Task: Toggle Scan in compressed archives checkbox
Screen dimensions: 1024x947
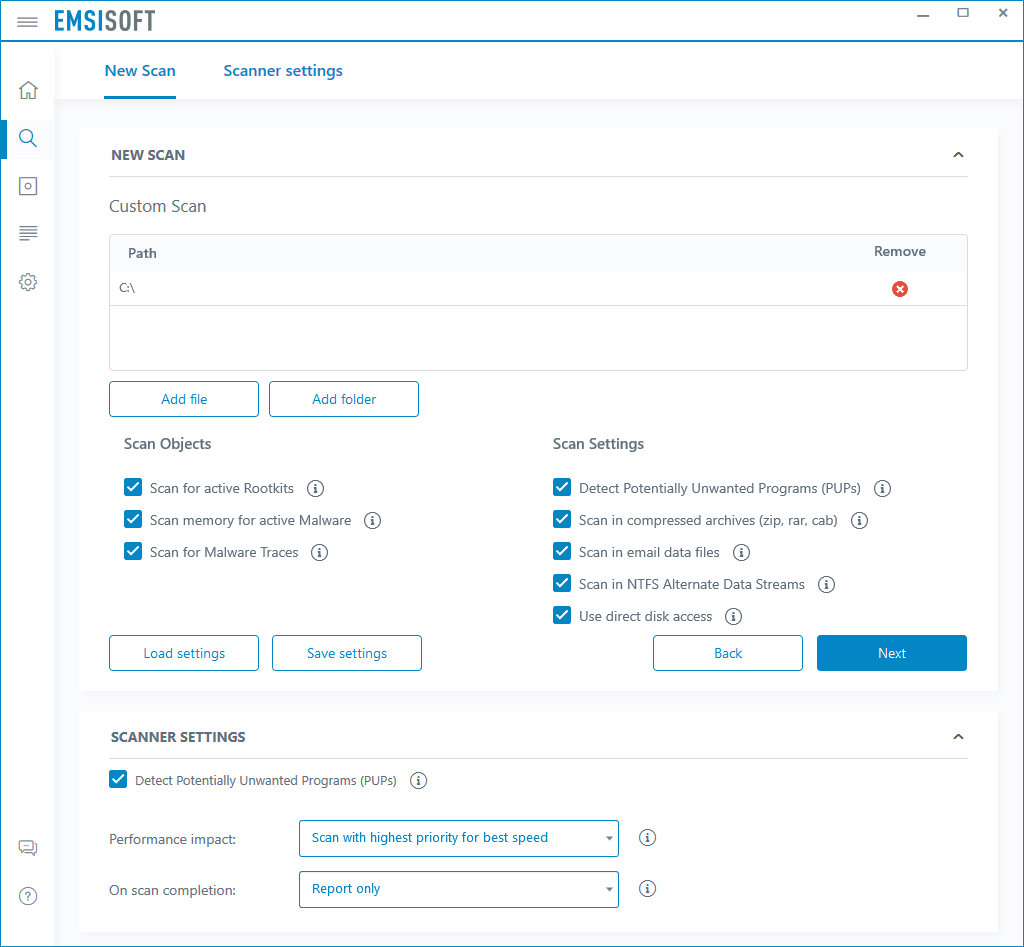Action: (562, 519)
